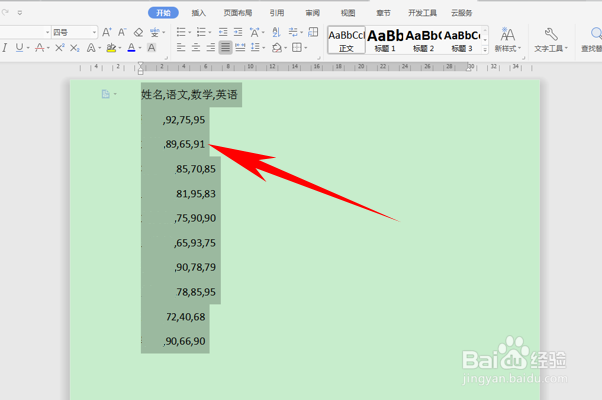602x400 pixels.
Task: Toggle subscript X₂
Action: [x=75, y=48]
